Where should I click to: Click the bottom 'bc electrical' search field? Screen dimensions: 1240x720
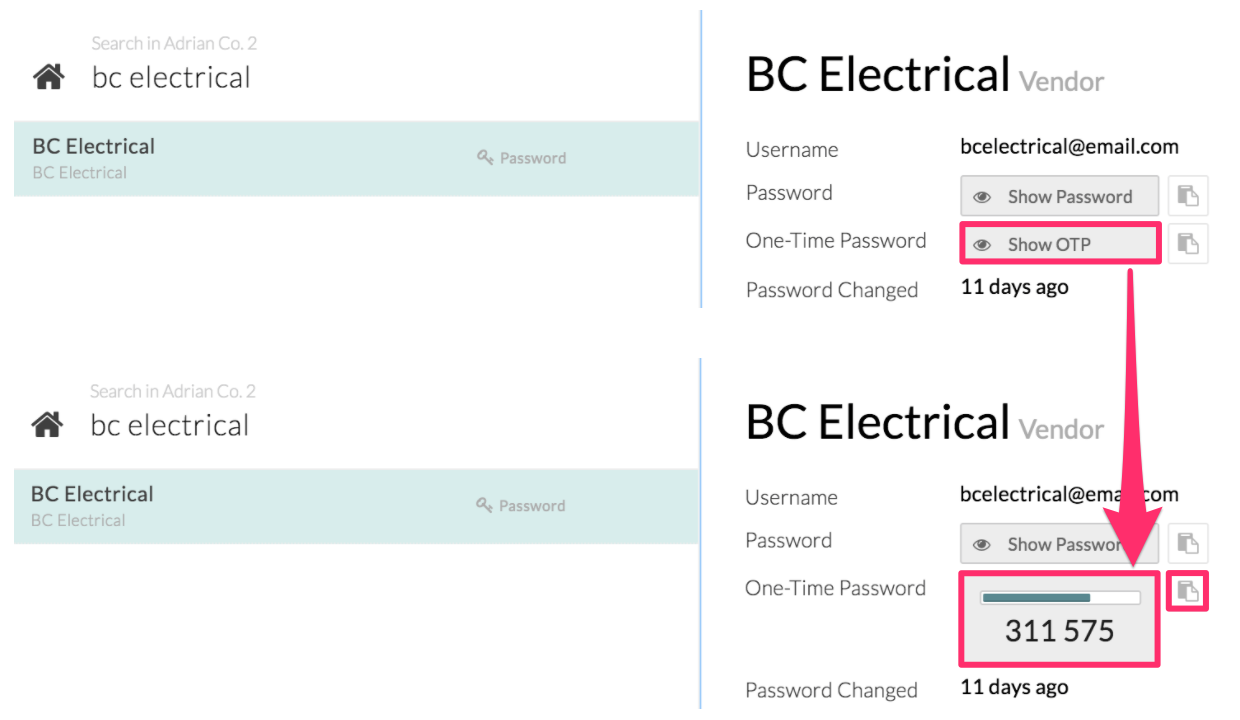point(170,425)
